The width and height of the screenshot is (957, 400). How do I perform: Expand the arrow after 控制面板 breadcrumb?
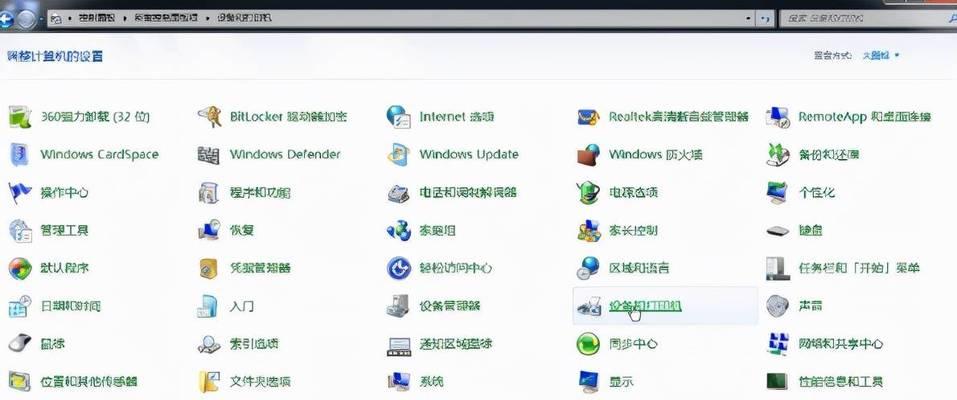[126, 18]
